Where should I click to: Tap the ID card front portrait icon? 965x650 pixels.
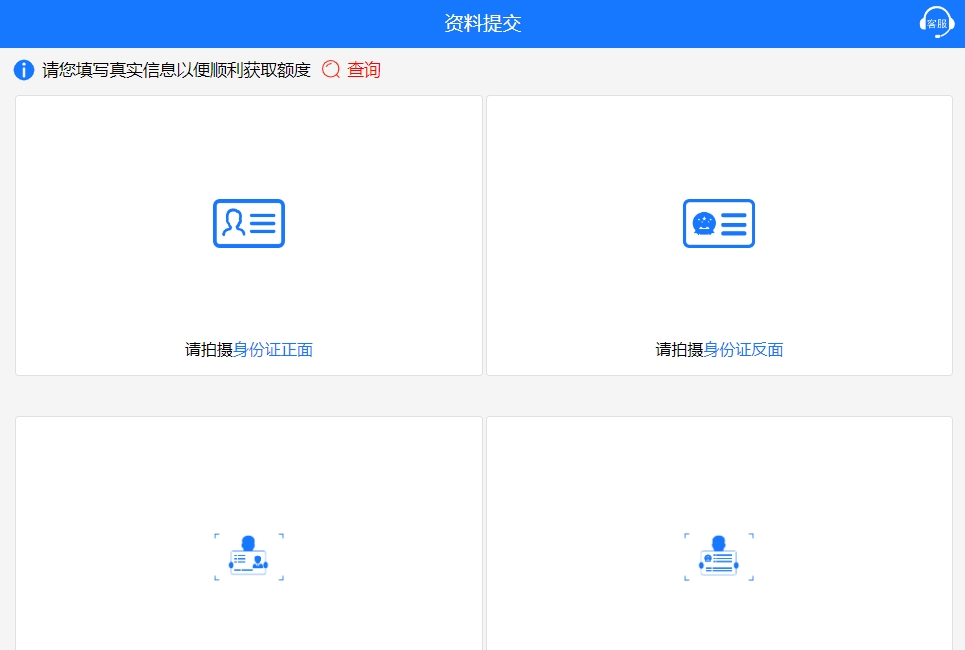pyautogui.click(x=249, y=223)
